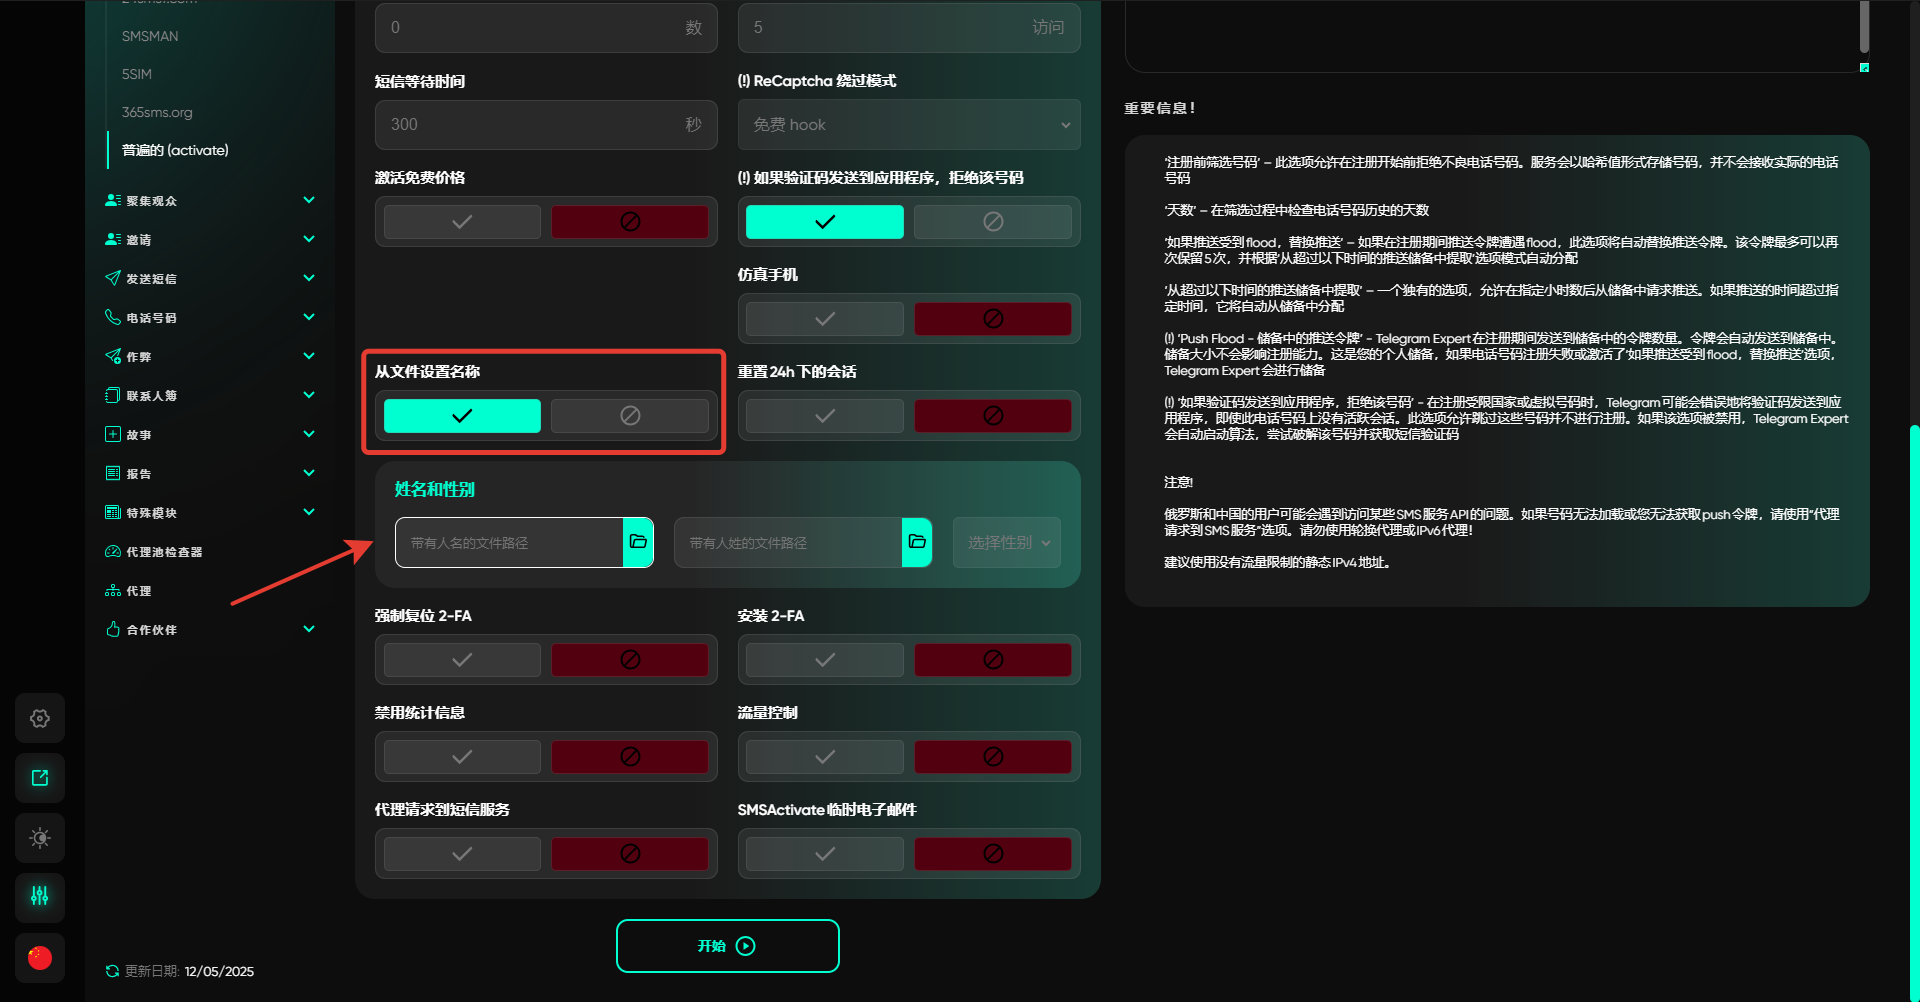Click the refresh icon beside 更新日期
1920x1002 pixels.
pyautogui.click(x=112, y=971)
